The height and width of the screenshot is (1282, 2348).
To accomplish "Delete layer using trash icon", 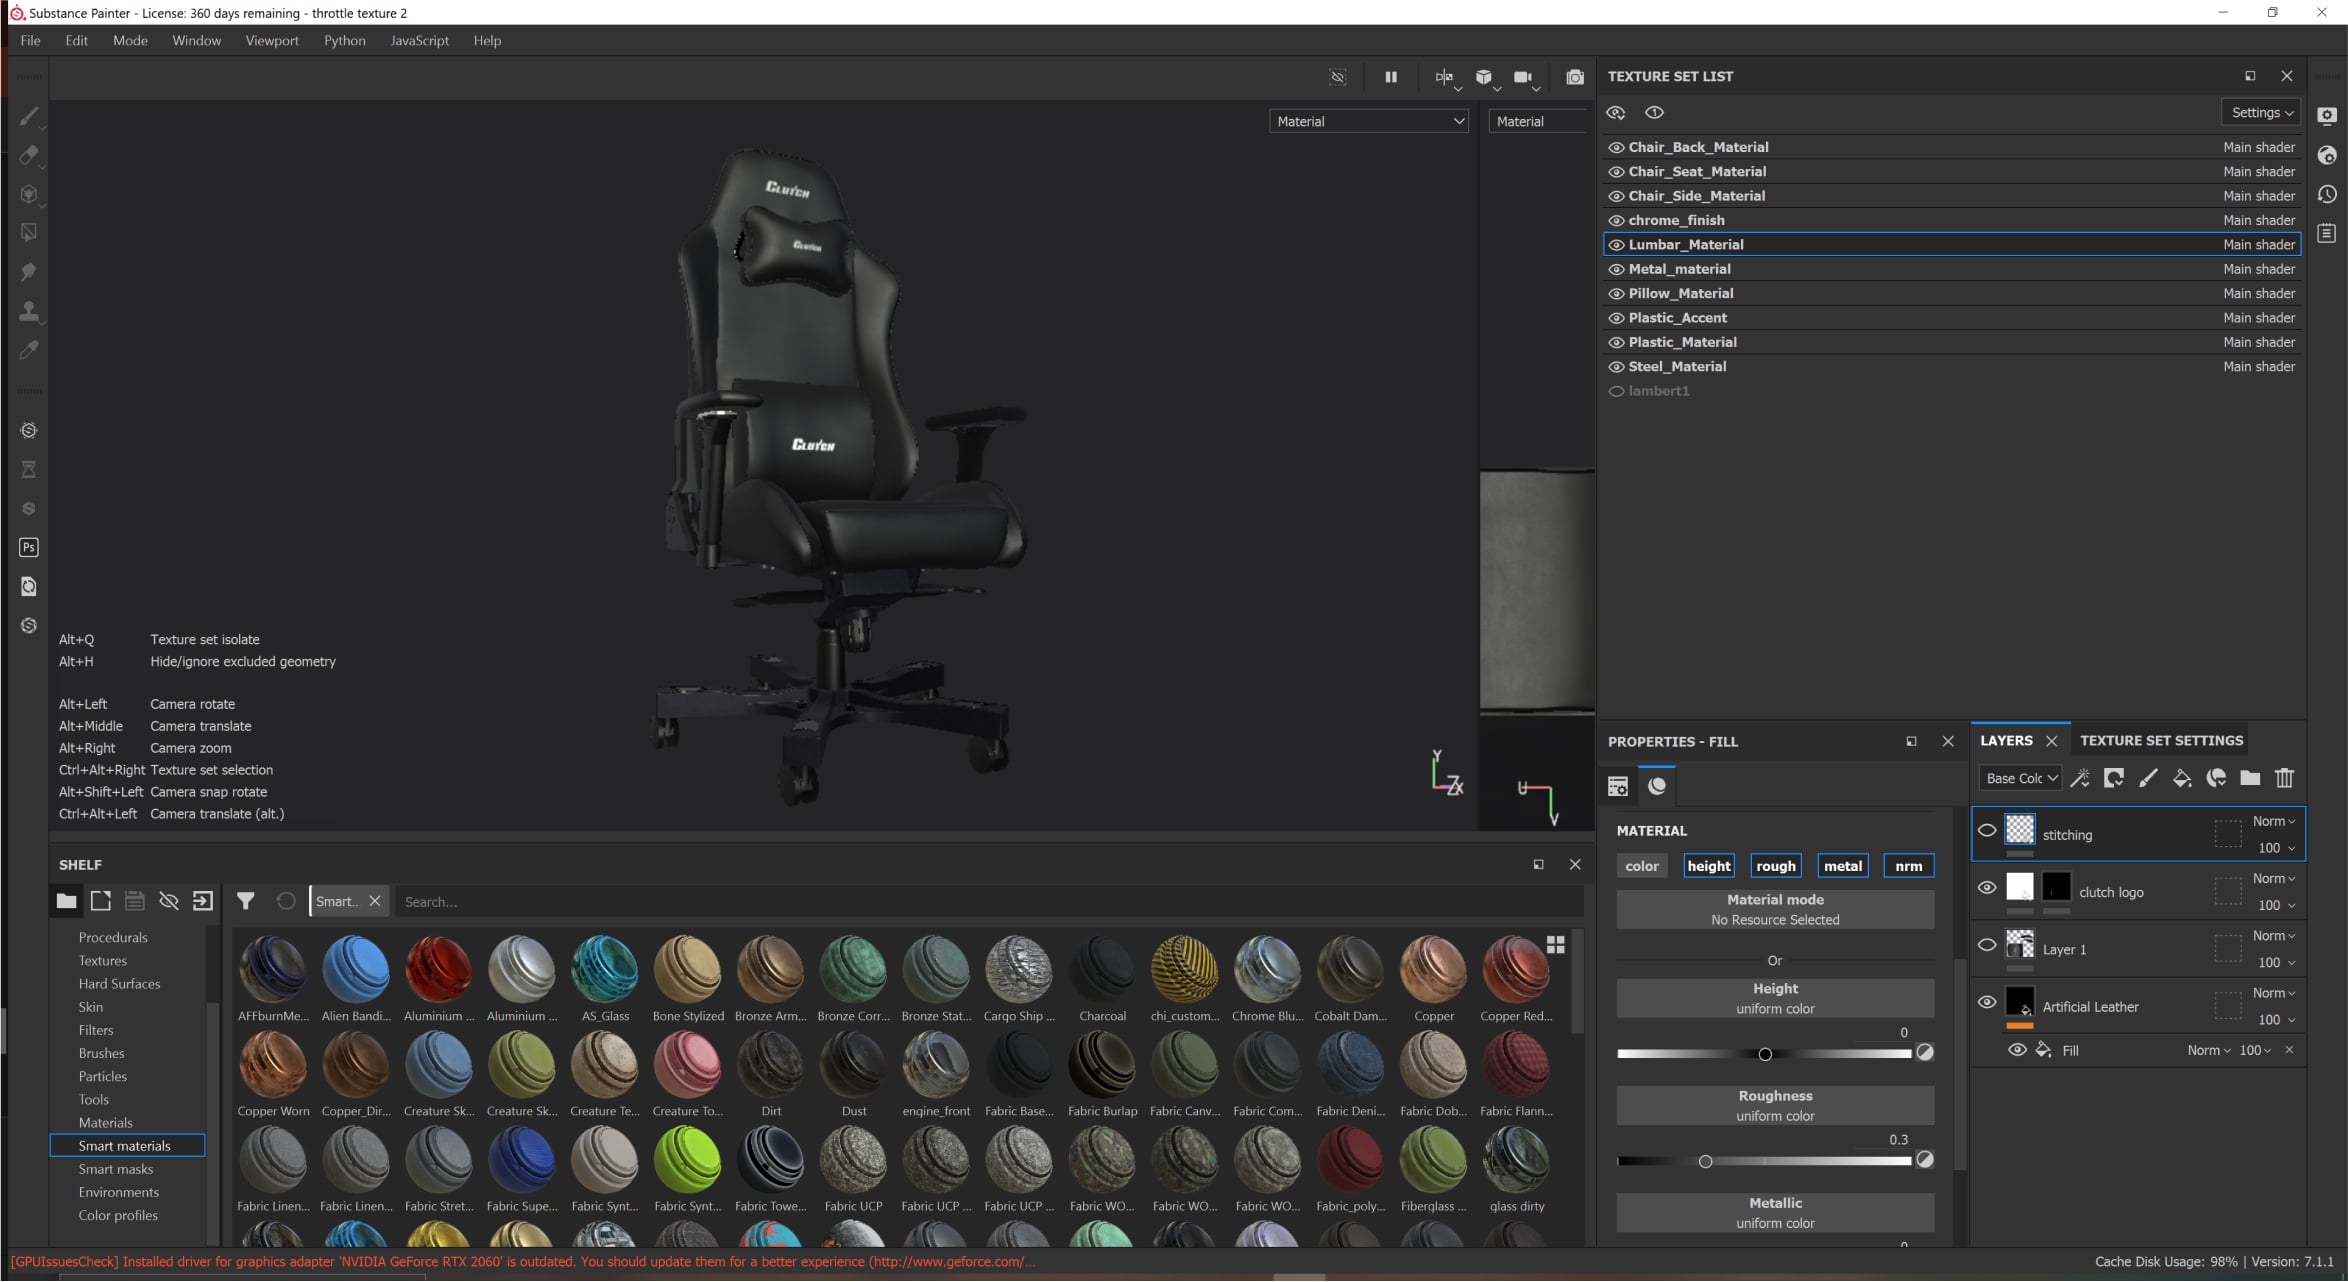I will click(x=2284, y=779).
